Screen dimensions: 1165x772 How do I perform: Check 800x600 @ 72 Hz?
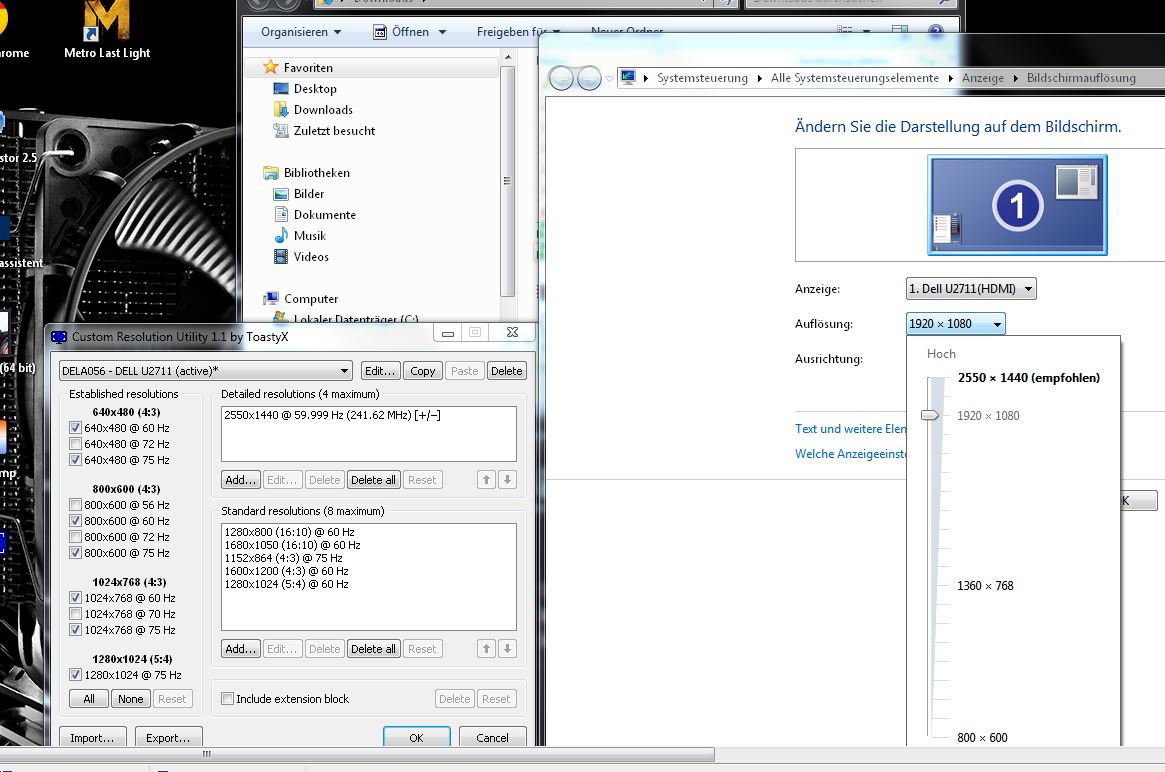tap(75, 537)
